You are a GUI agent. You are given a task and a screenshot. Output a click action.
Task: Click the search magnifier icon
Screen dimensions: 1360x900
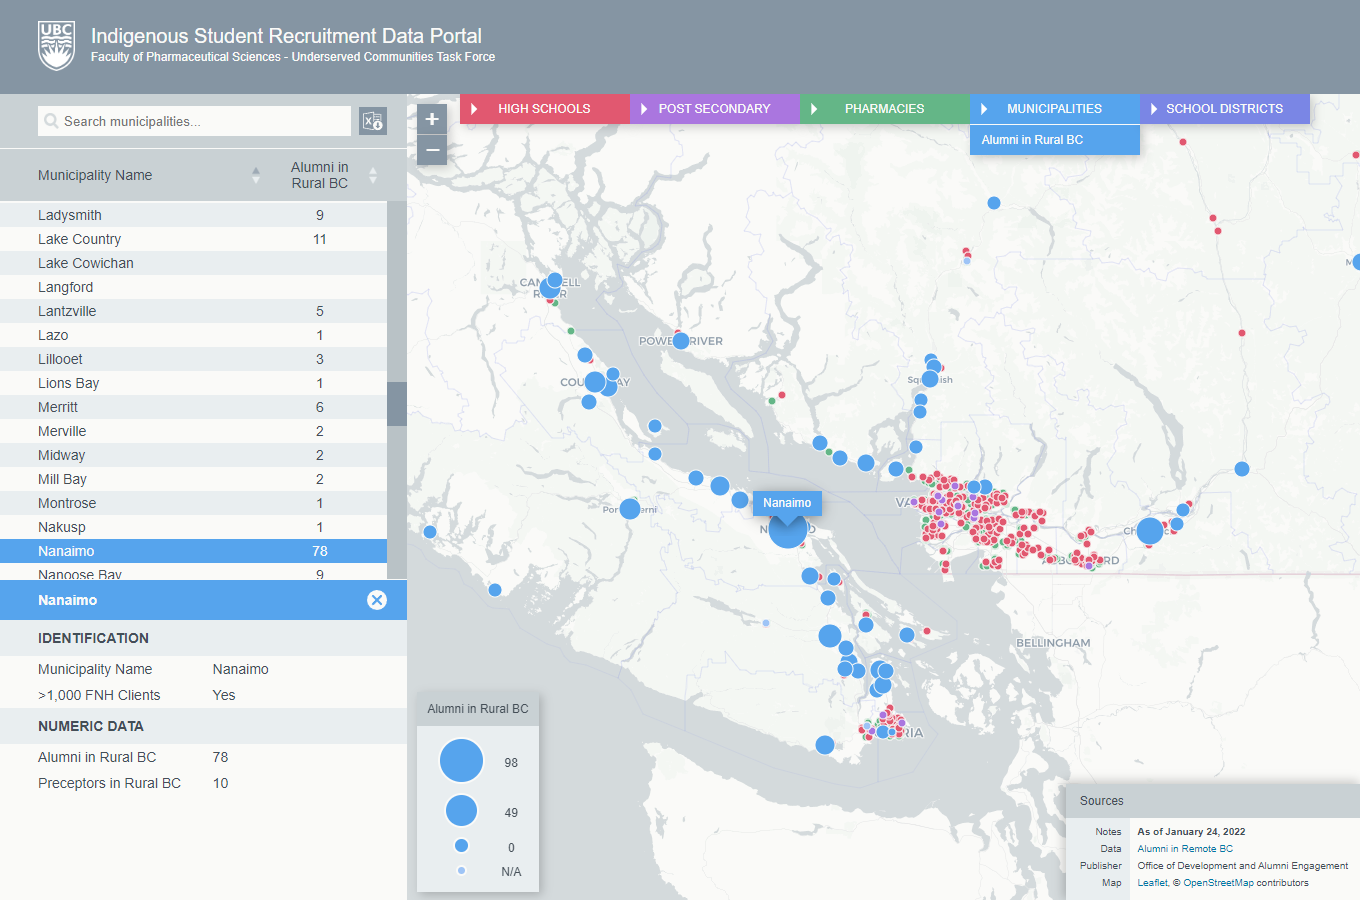(50, 121)
